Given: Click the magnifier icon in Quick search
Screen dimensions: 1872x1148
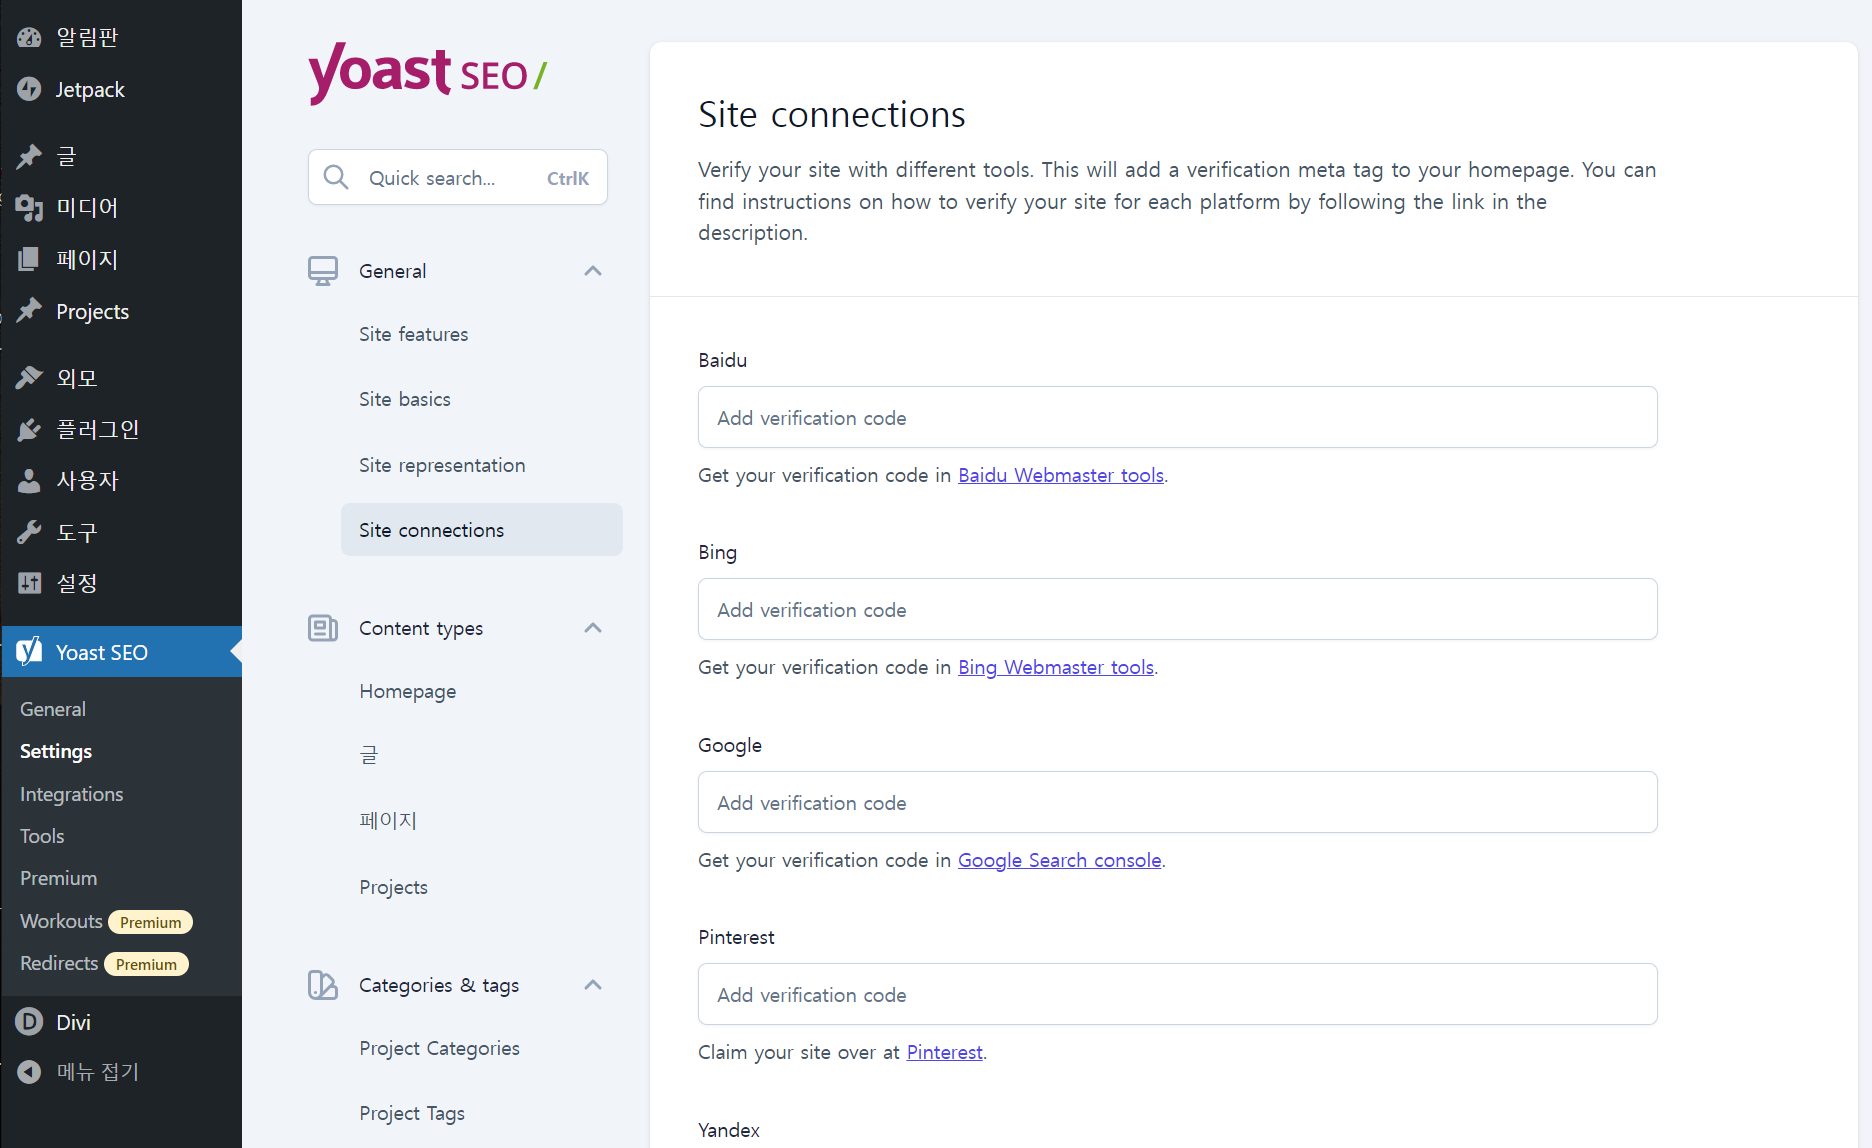Looking at the screenshot, I should [336, 177].
